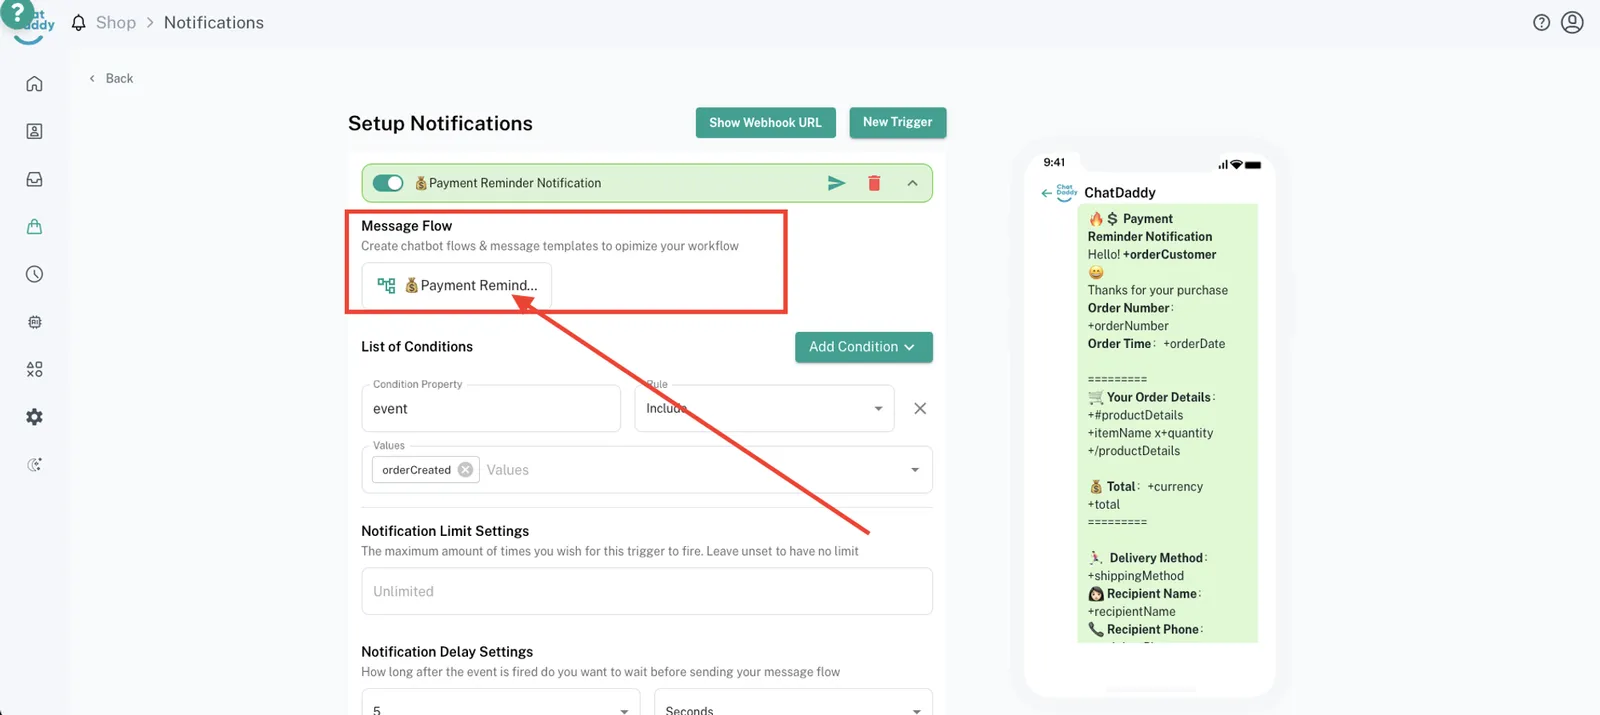Collapse the Payment Reminder Notification panel
This screenshot has height=715, width=1600.
tap(912, 183)
